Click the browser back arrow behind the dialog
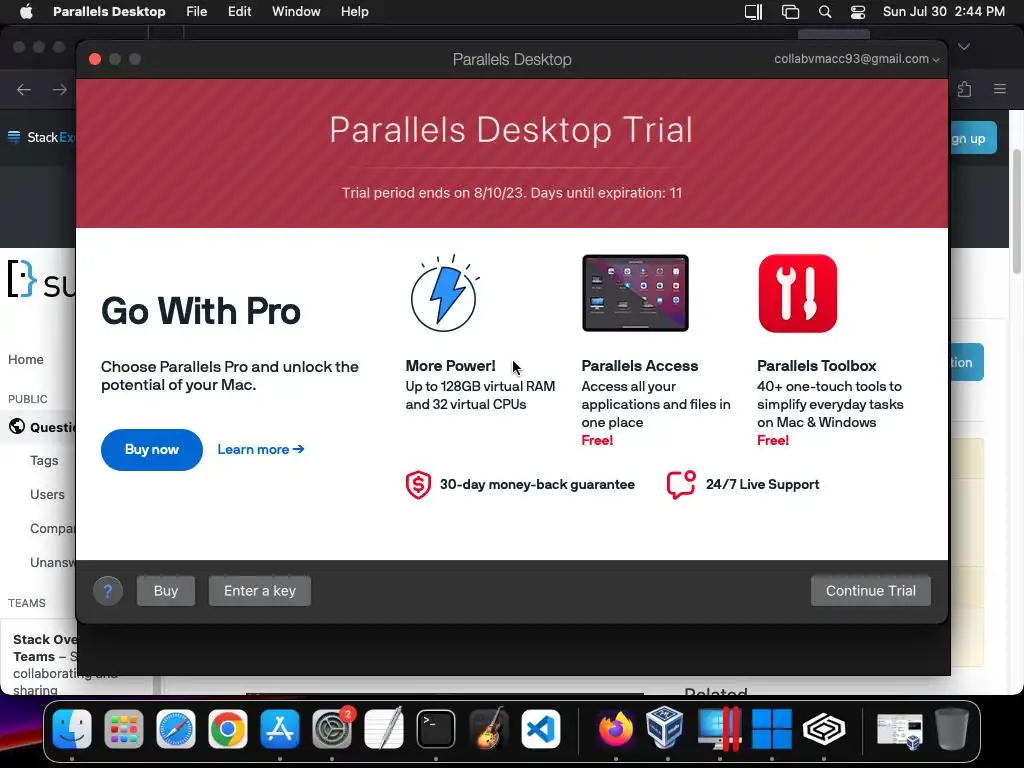 (x=24, y=89)
